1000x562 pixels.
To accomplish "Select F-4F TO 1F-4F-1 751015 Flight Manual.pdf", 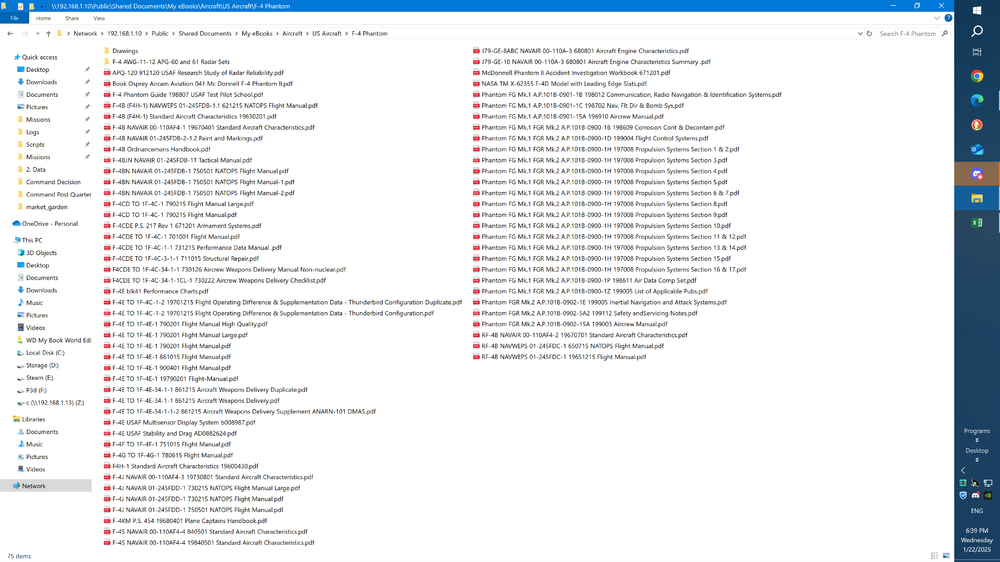I will [168, 445].
